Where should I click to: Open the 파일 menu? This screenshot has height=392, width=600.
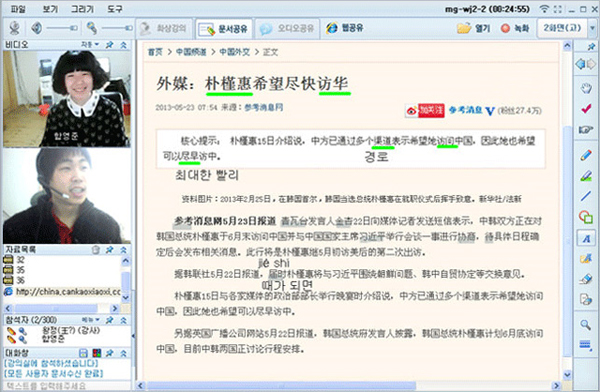tap(18, 8)
